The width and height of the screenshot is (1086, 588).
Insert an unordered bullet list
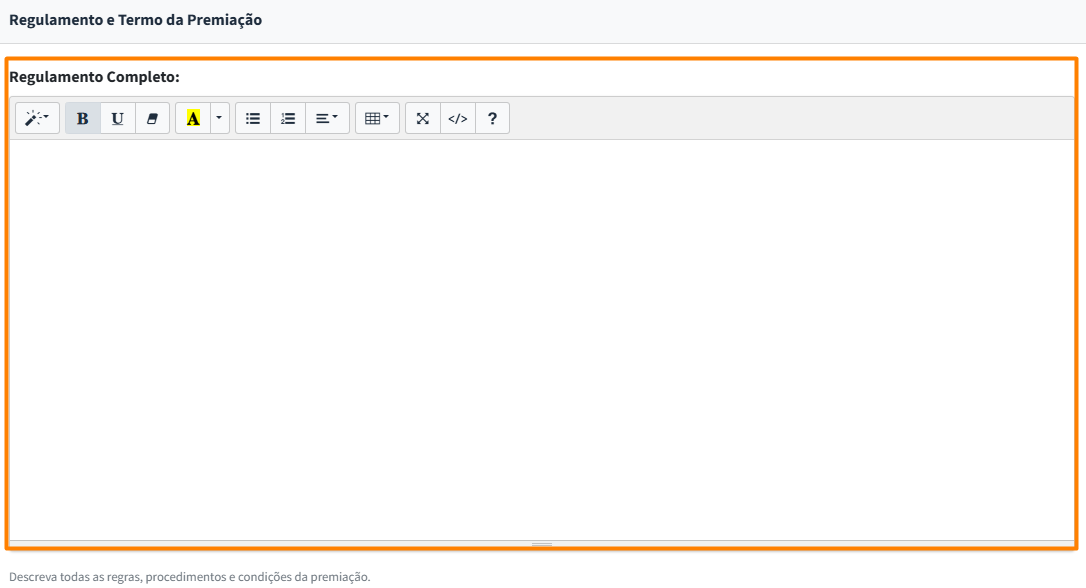coord(253,118)
